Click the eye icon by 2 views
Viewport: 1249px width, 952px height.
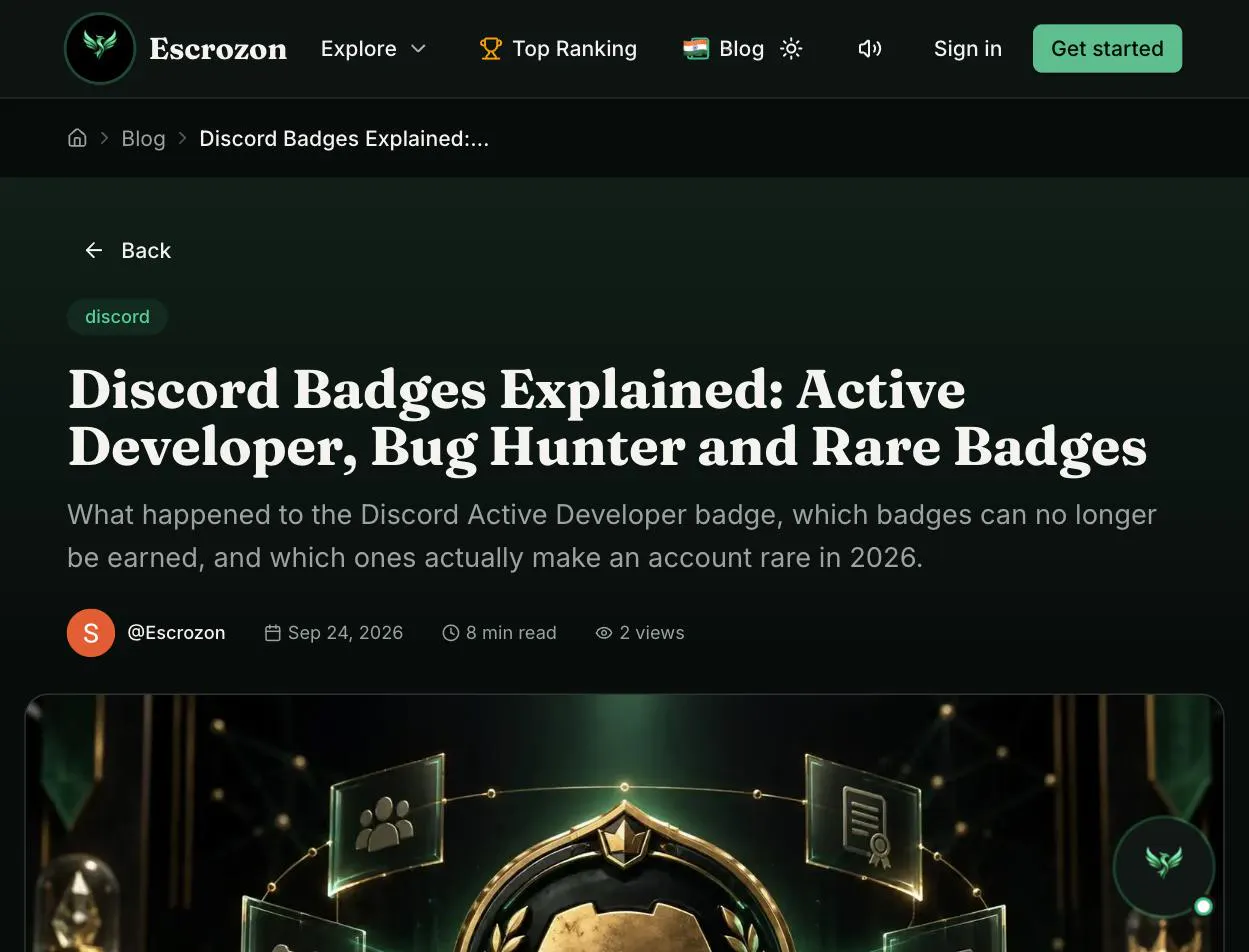coord(604,632)
